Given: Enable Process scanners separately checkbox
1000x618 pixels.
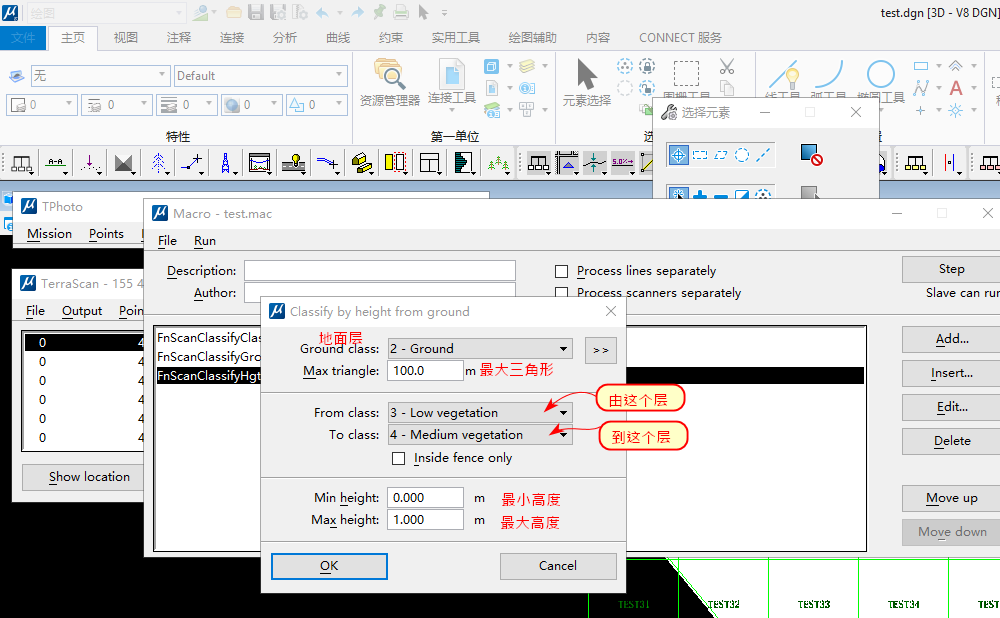Looking at the screenshot, I should (x=561, y=293).
